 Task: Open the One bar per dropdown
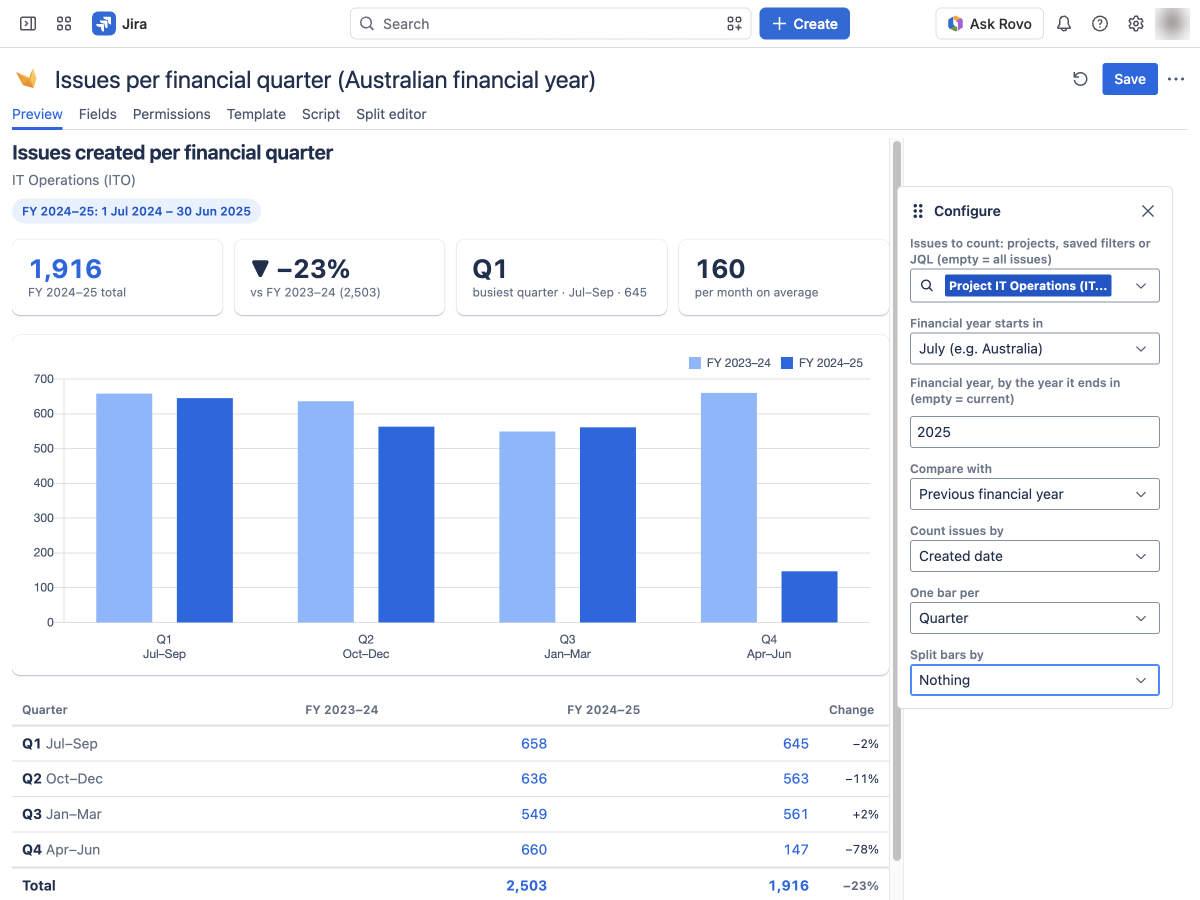coord(1035,618)
